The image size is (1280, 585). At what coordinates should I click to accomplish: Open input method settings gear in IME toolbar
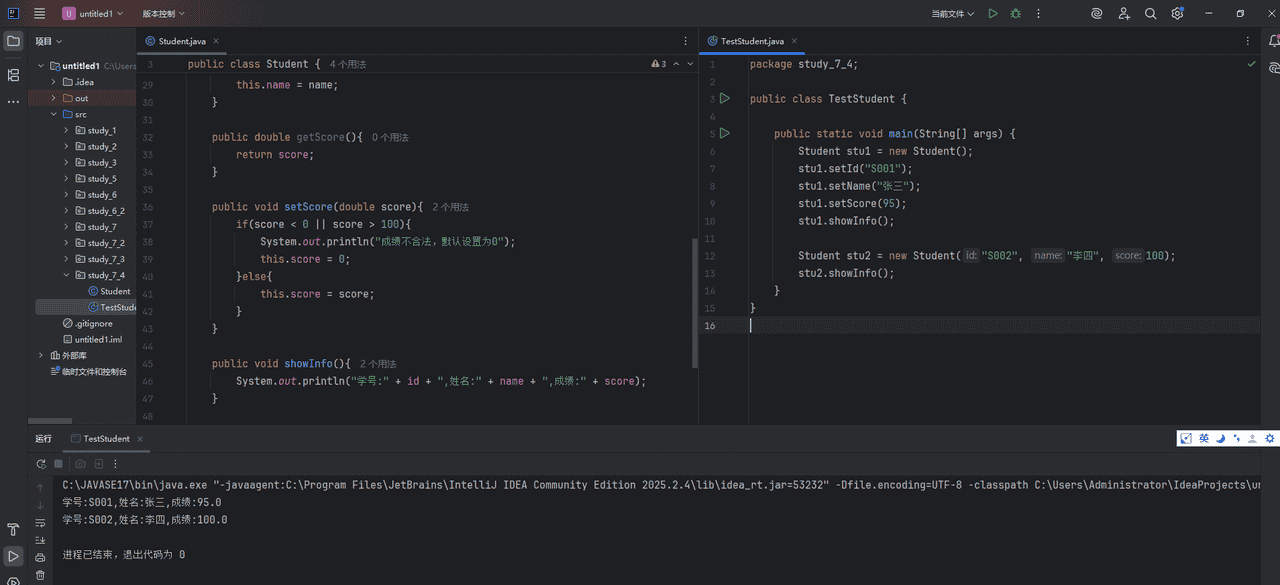click(1269, 438)
